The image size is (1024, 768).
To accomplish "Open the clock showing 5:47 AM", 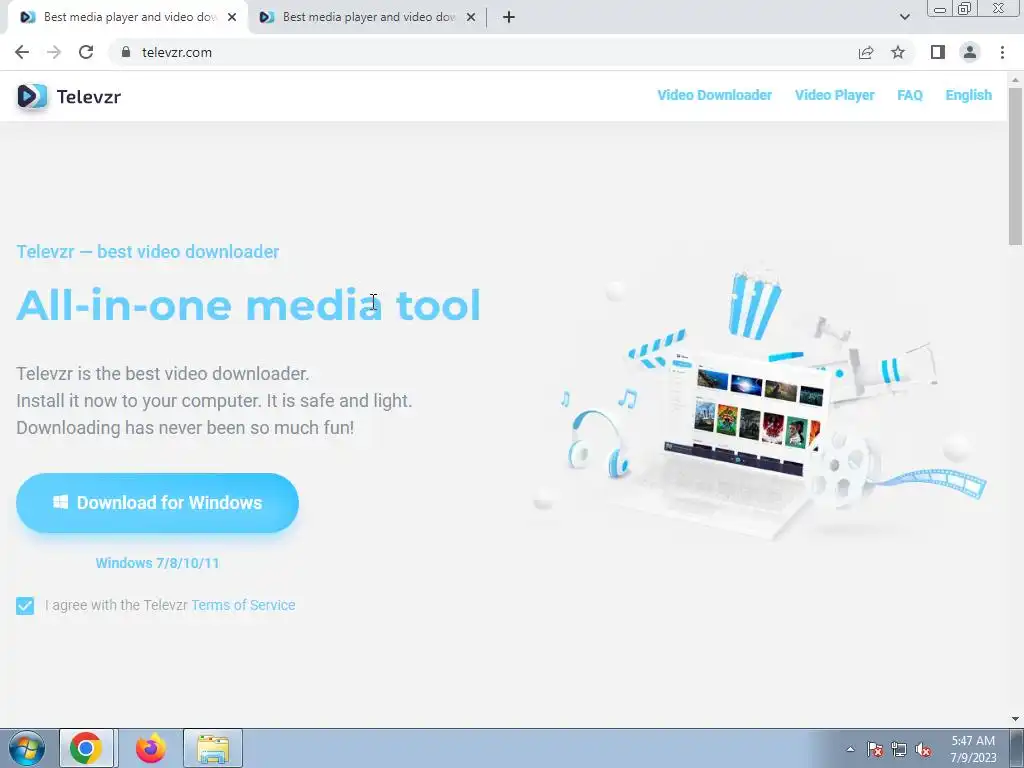I will 973,749.
